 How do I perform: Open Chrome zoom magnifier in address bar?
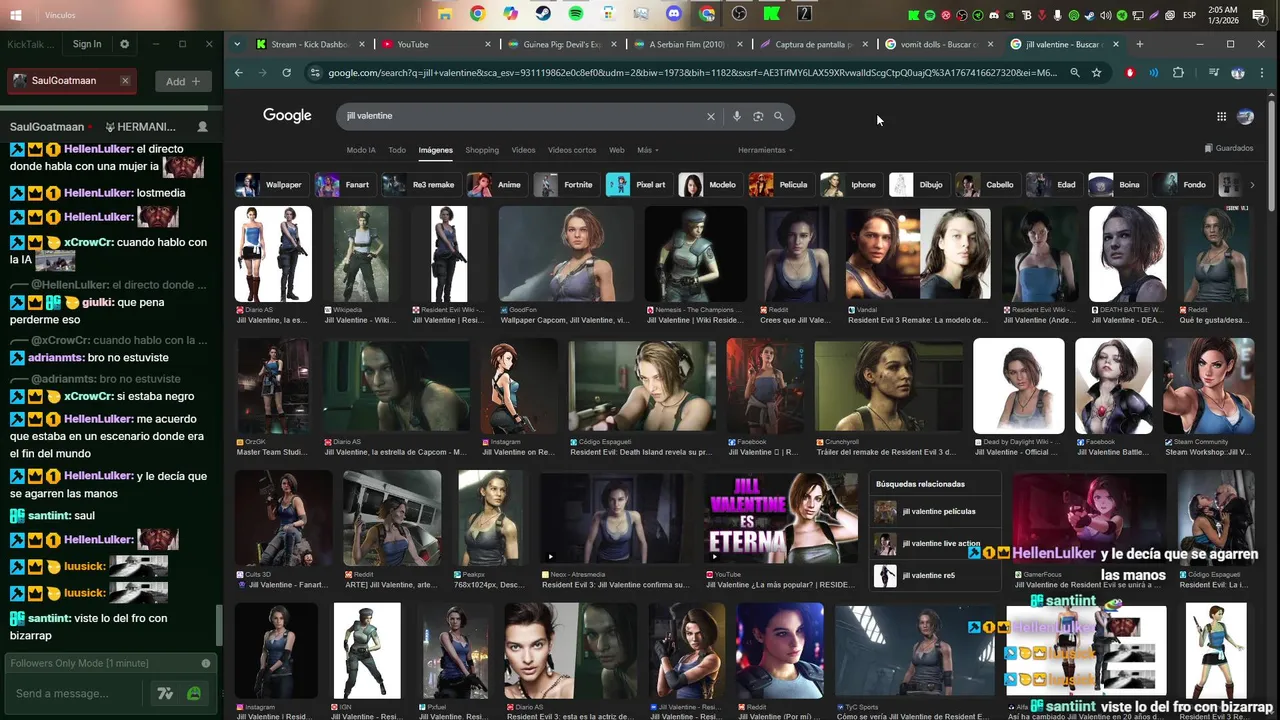[x=1075, y=73]
